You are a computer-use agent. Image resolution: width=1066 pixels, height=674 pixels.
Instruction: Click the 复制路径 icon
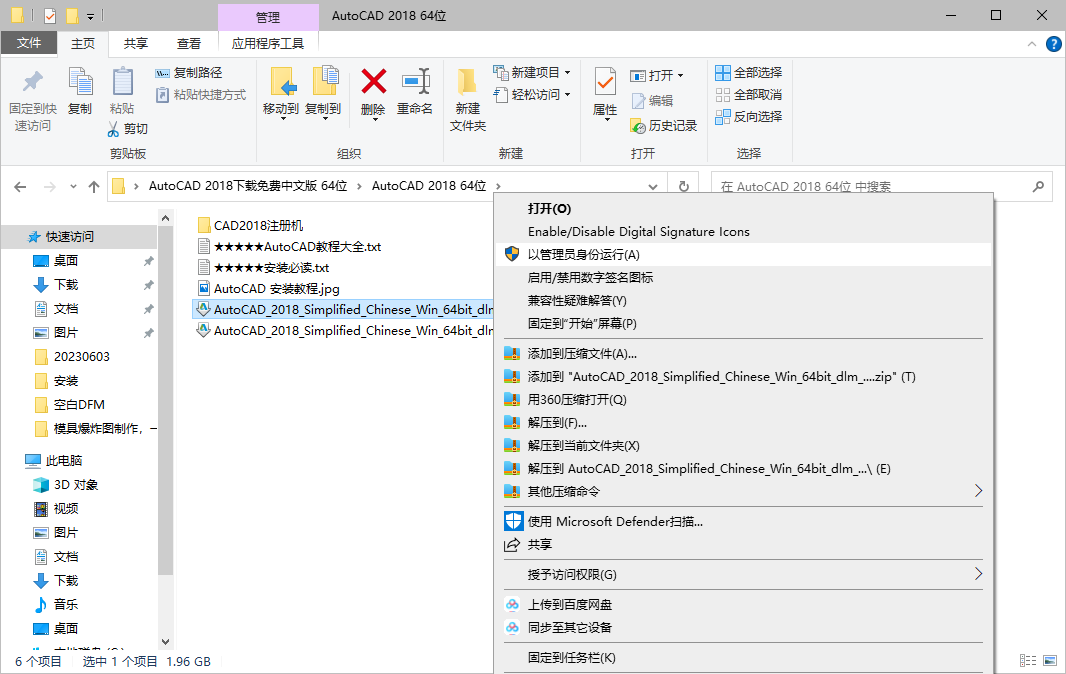coord(190,72)
